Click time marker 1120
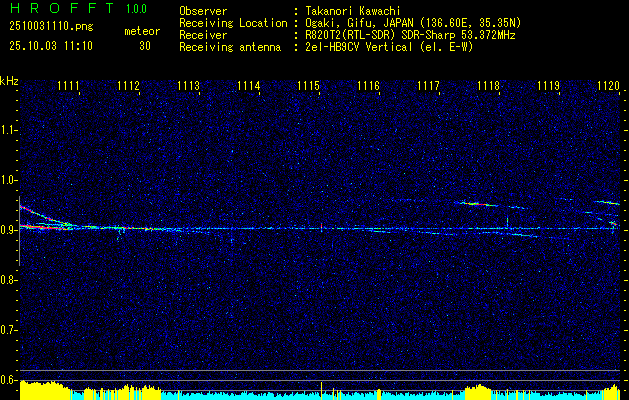 pyautogui.click(x=609, y=86)
